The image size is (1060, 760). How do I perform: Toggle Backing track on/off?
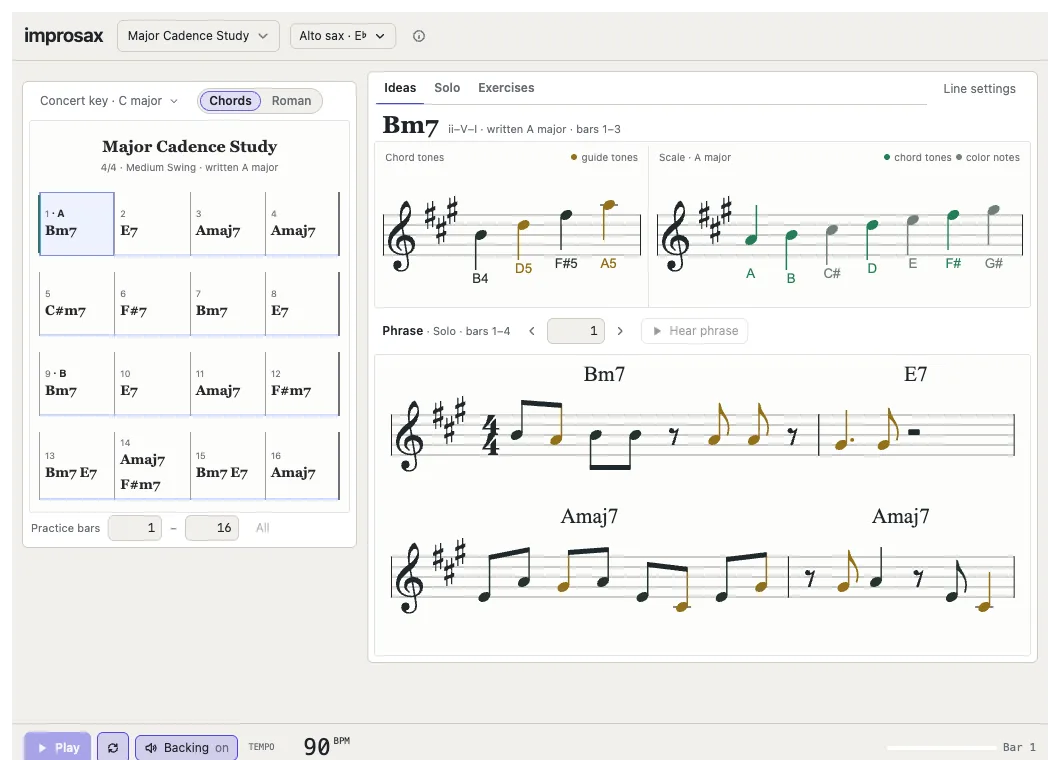coord(187,747)
